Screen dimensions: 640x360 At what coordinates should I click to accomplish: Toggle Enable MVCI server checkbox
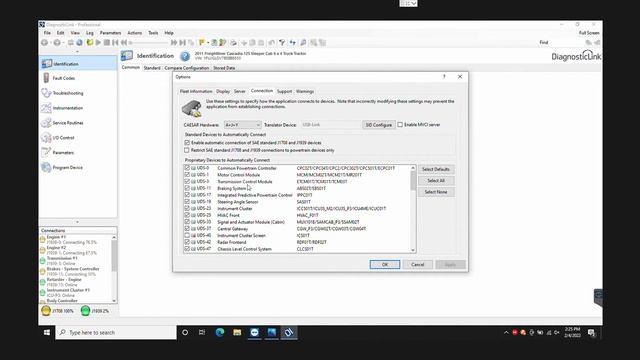point(400,124)
